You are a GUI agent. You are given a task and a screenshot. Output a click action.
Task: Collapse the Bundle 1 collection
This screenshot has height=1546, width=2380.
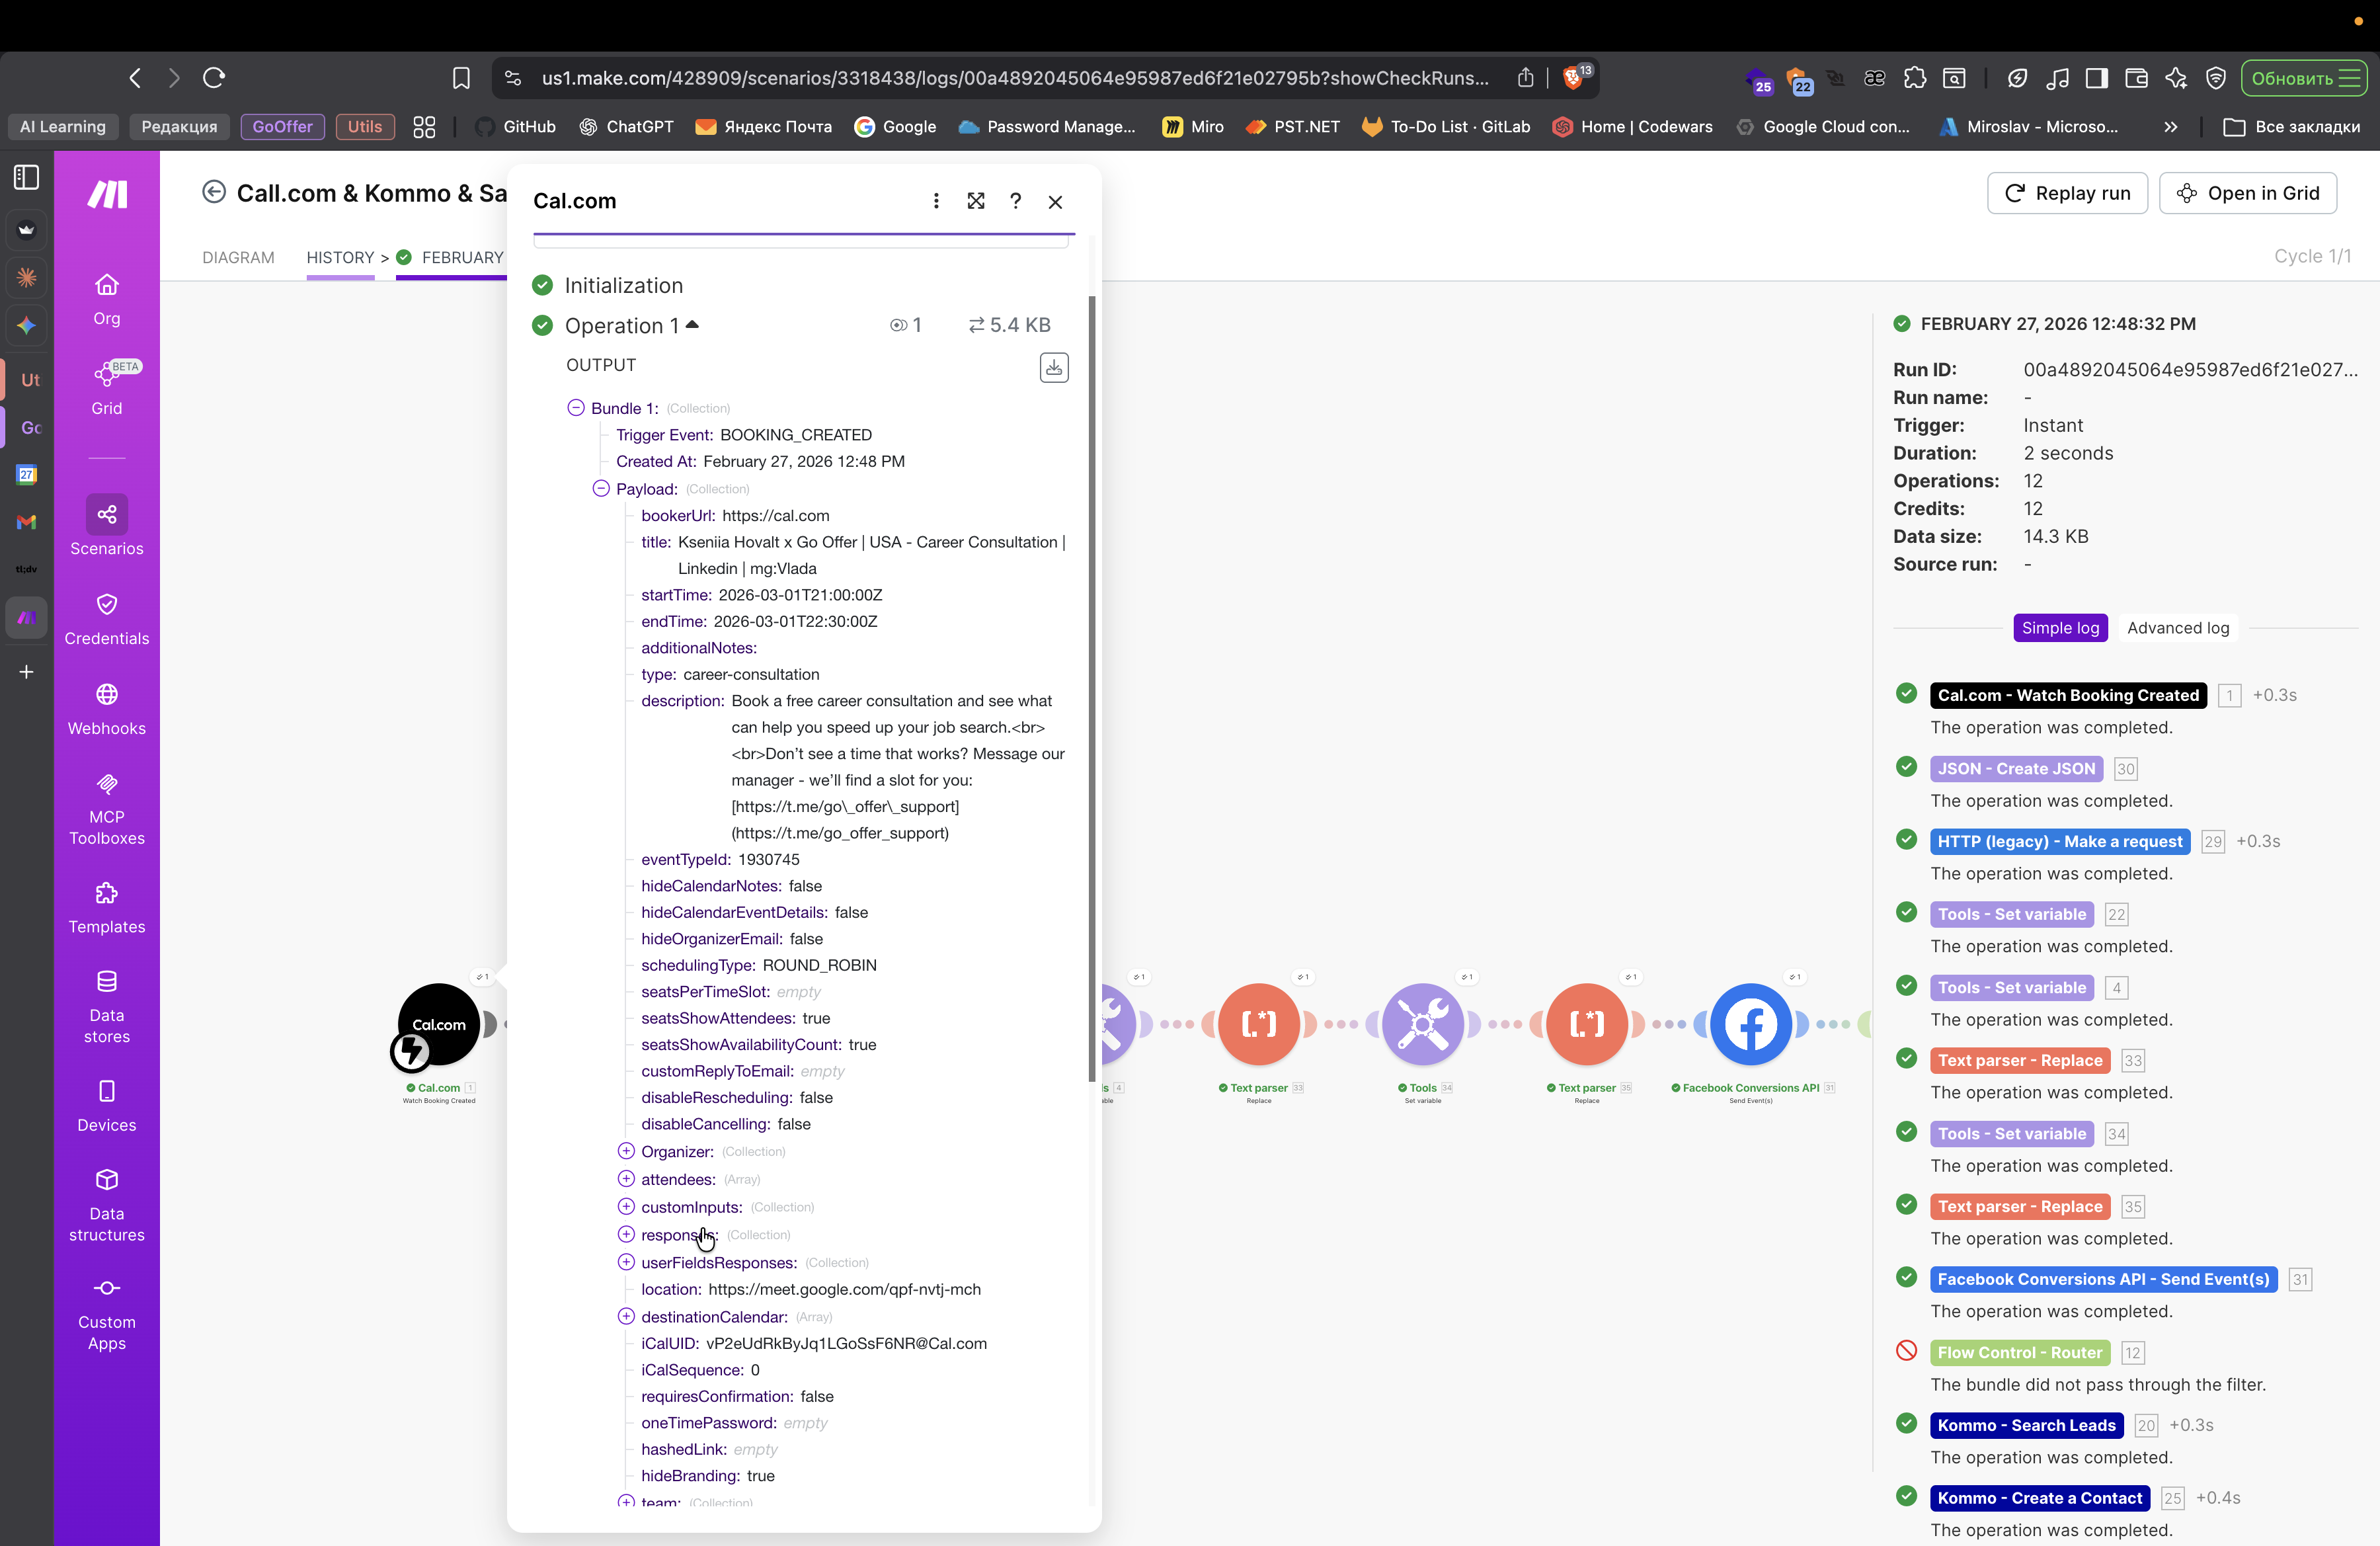576,408
